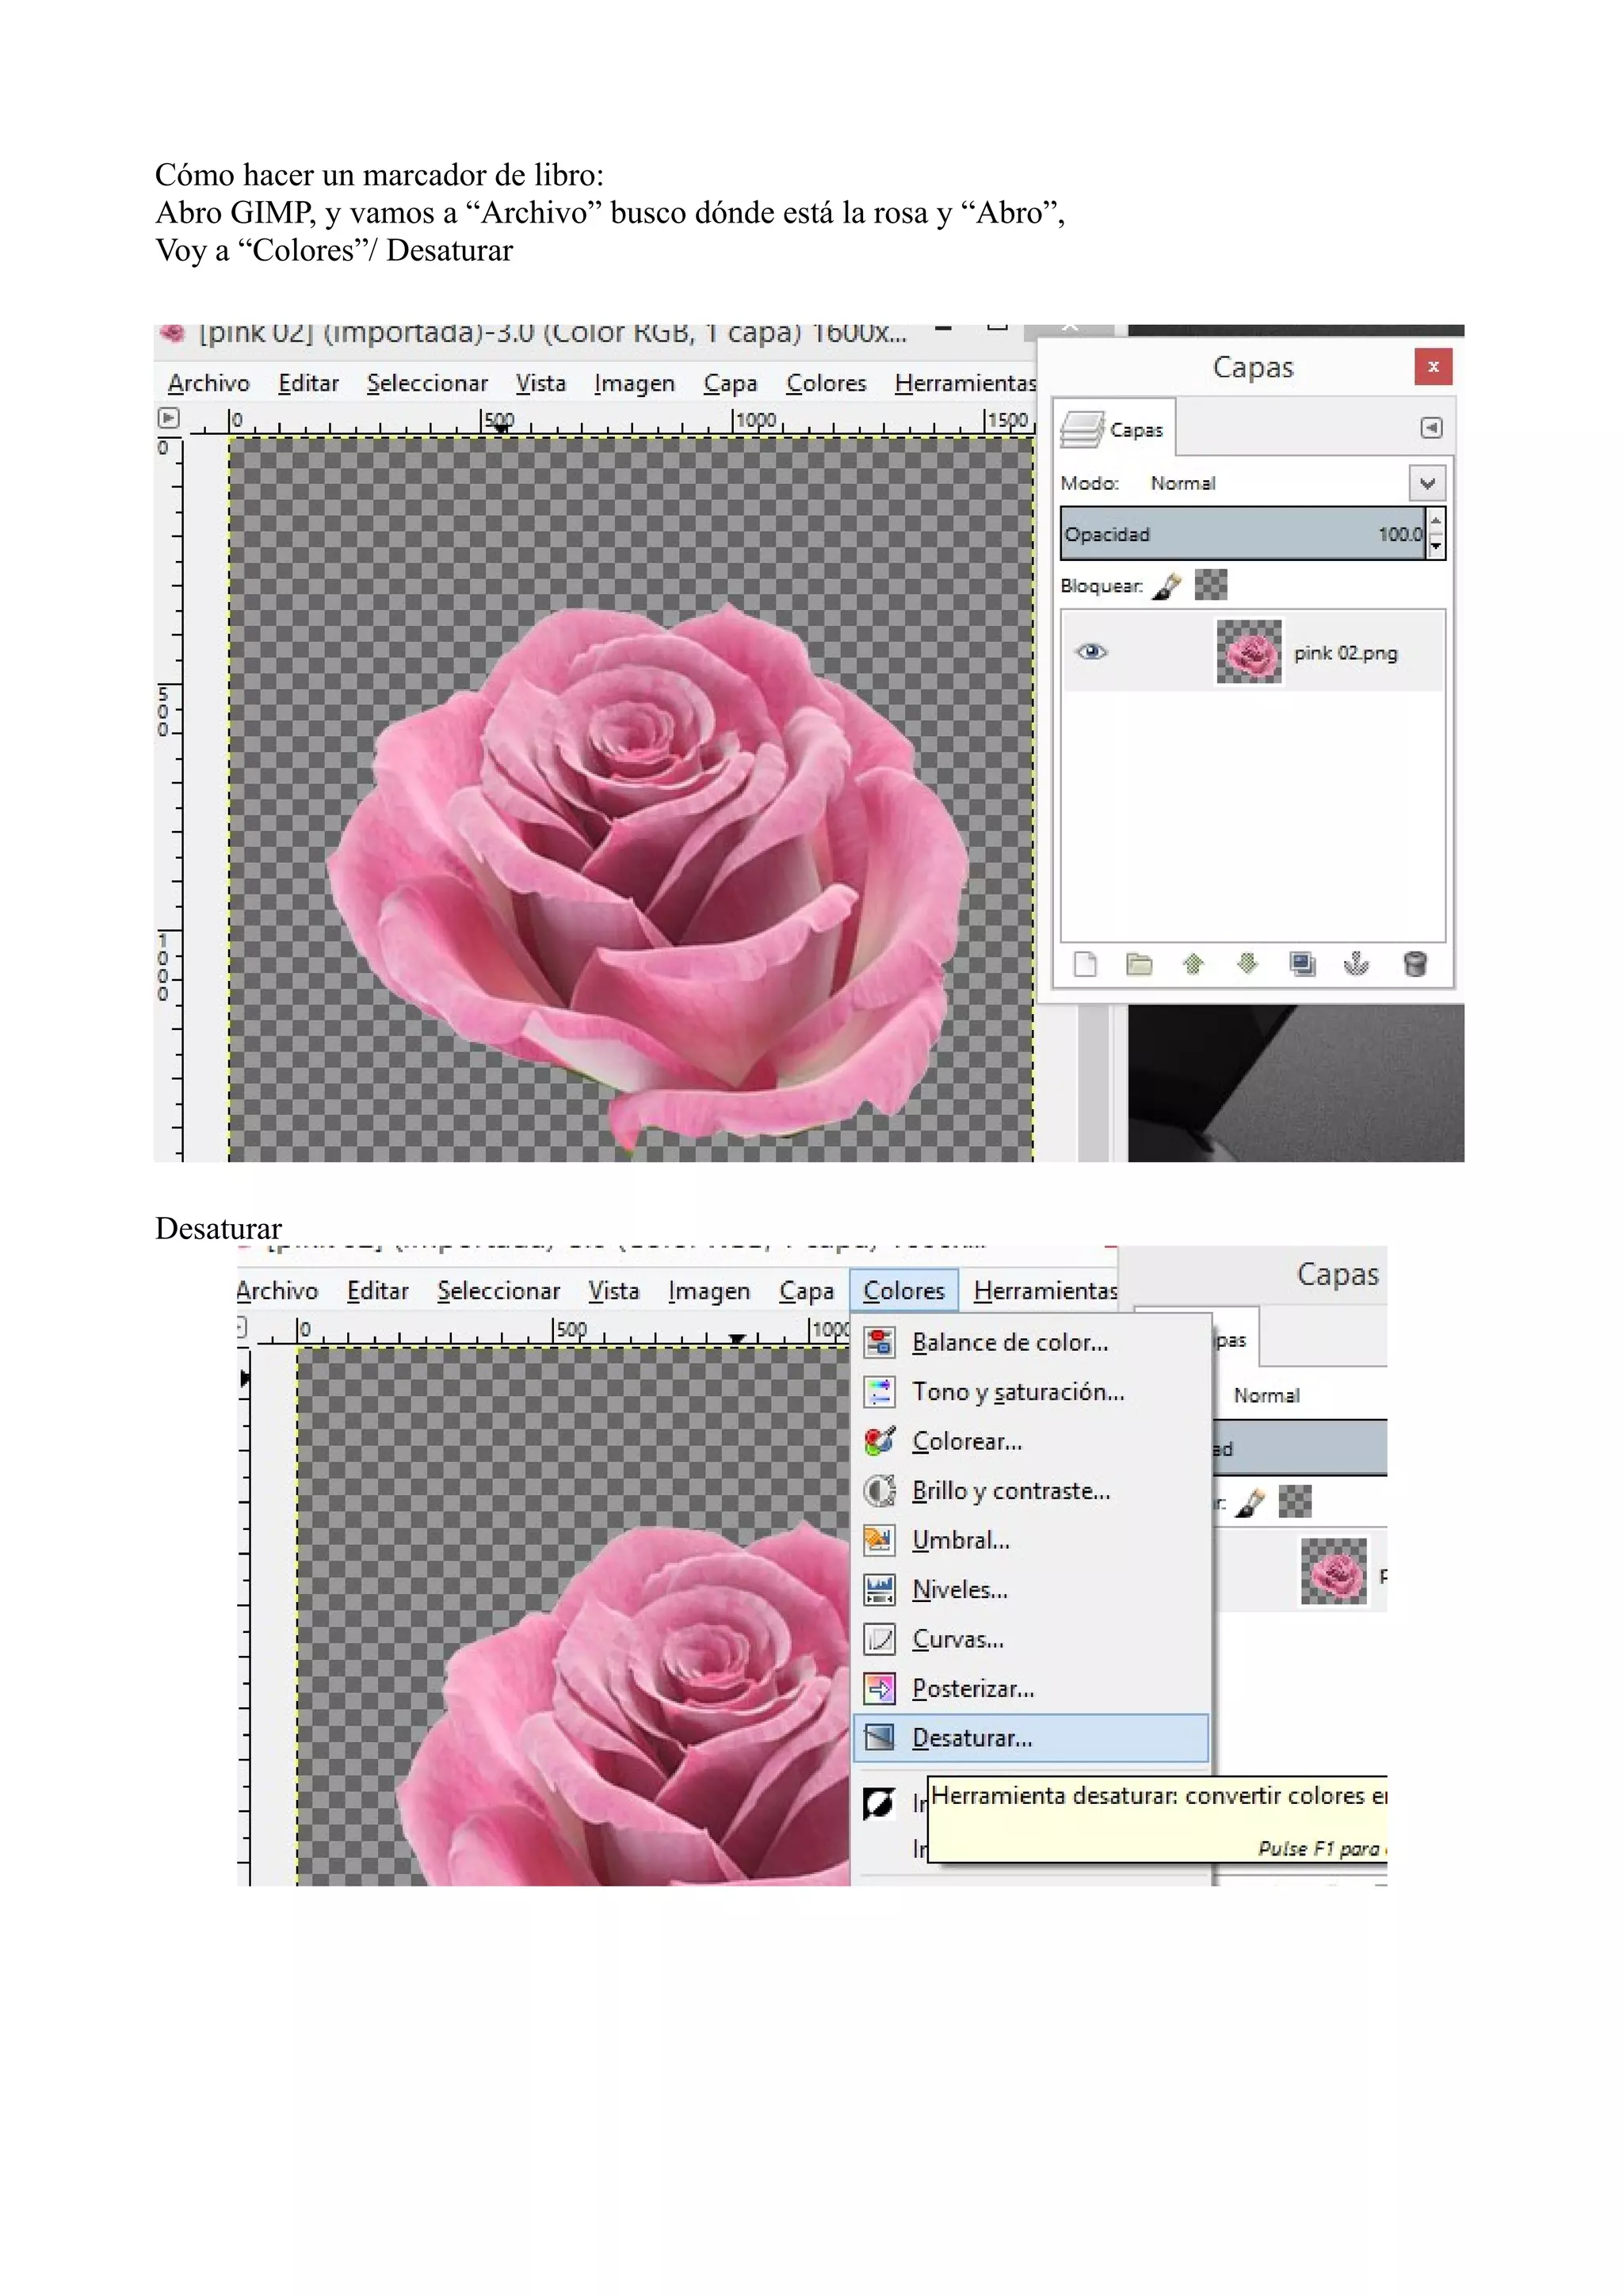Create a new layer in the Capas panel
The height and width of the screenshot is (2296, 1623).
[x=1085, y=964]
